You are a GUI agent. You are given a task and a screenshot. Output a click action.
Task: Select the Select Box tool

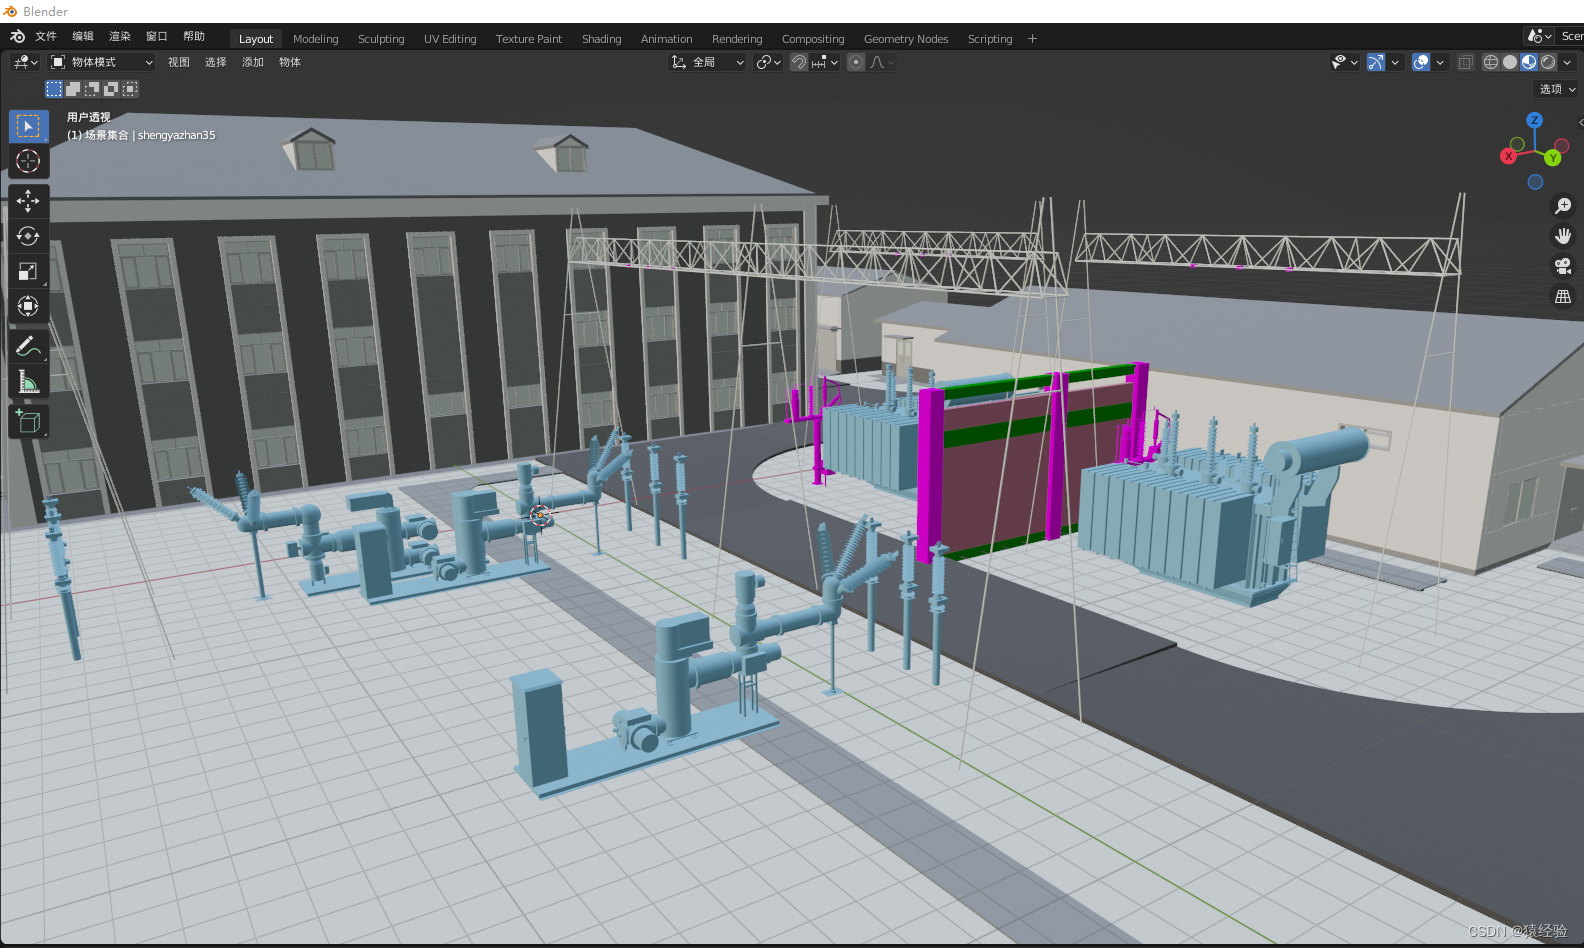pyautogui.click(x=28, y=126)
